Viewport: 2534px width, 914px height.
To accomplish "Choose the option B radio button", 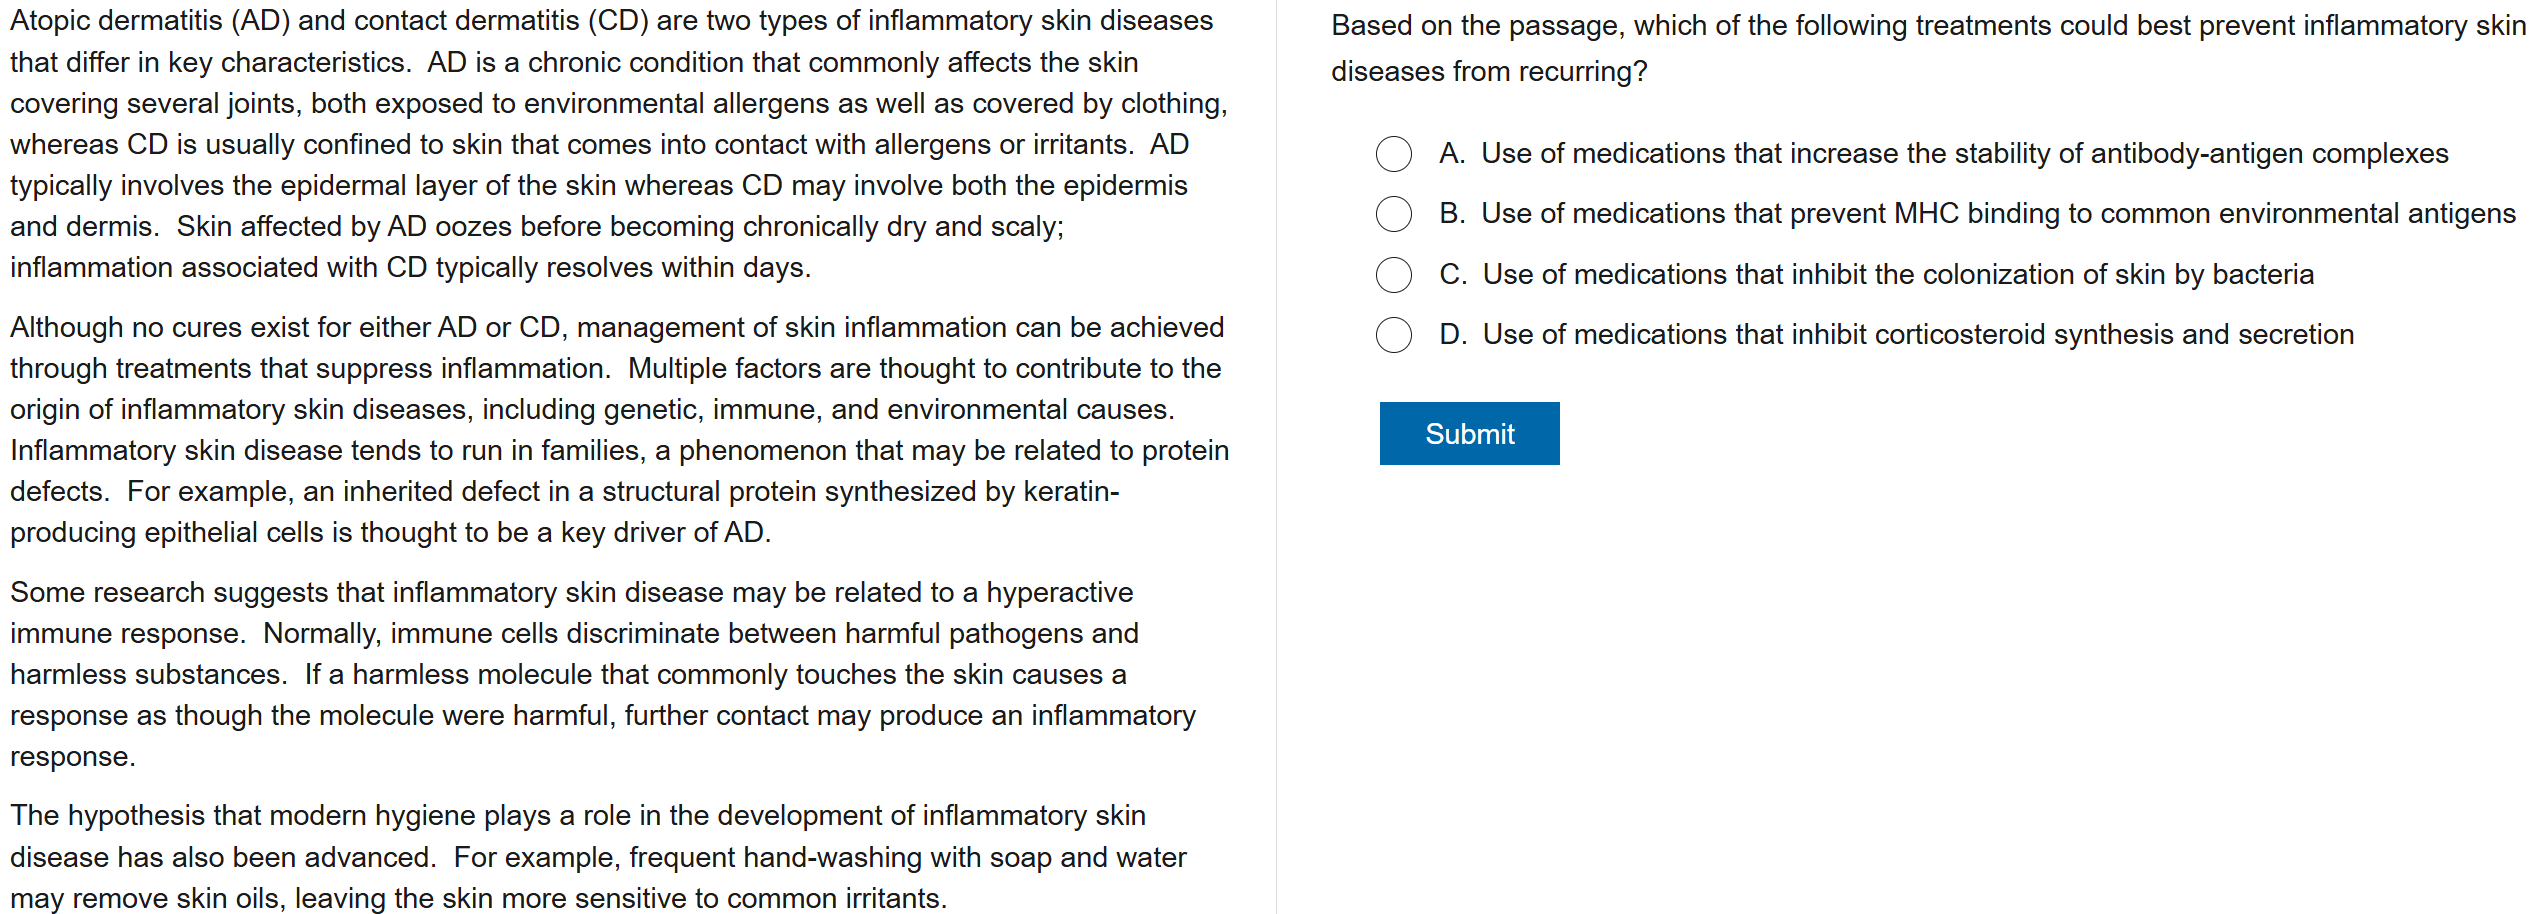I will (1393, 214).
